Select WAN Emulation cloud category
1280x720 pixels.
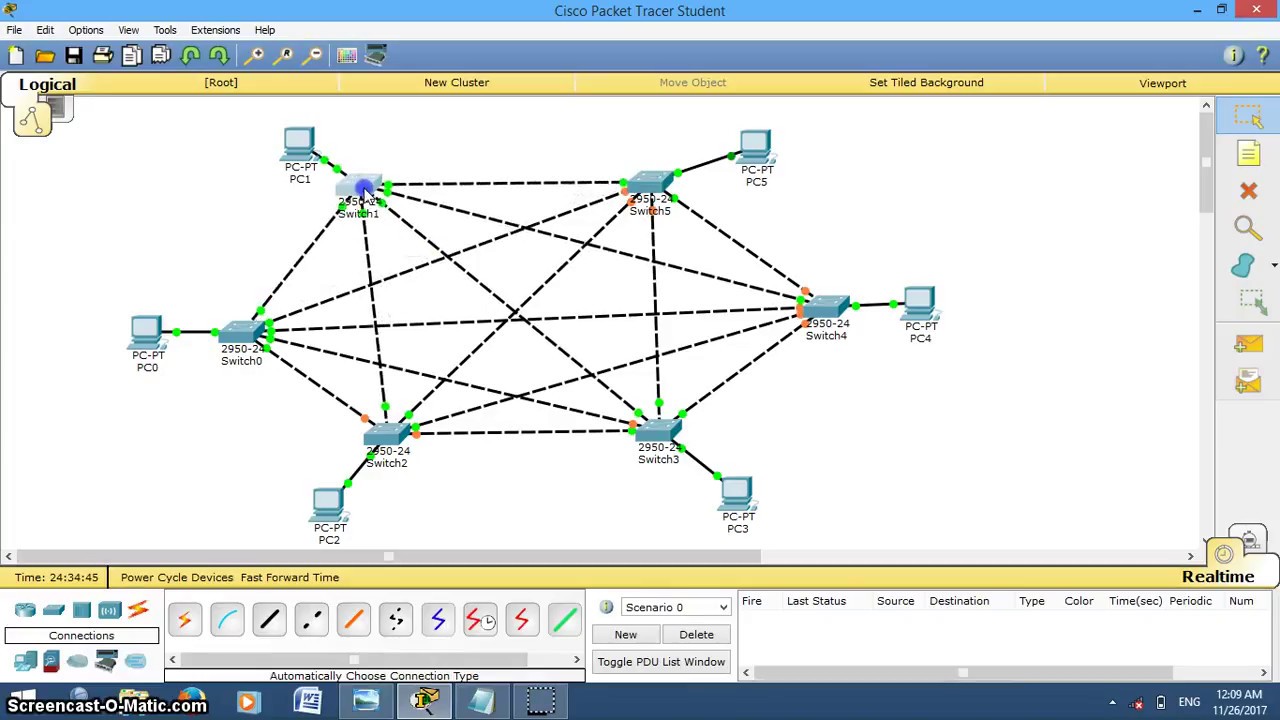click(77, 660)
